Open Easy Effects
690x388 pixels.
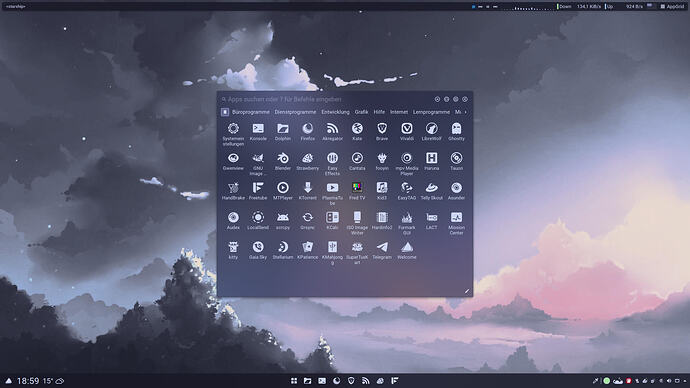coord(332,164)
